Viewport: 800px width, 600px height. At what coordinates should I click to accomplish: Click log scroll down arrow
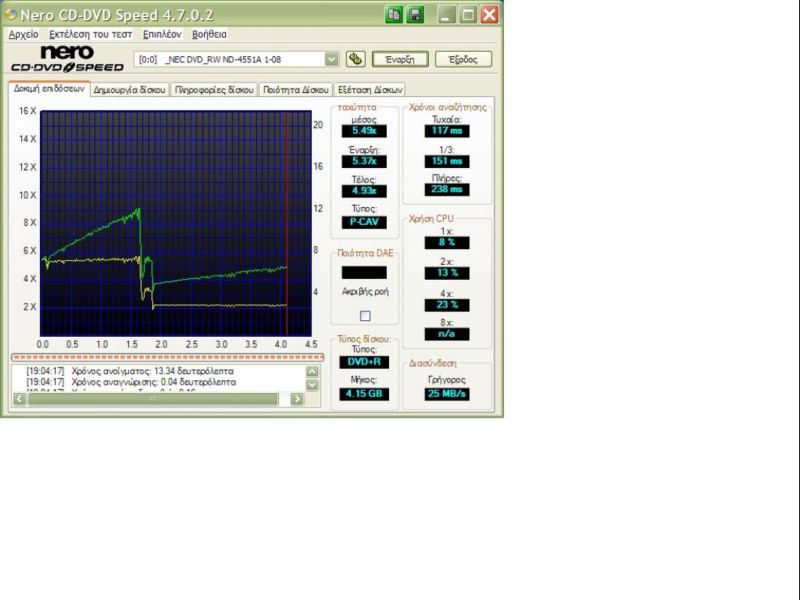[312, 385]
